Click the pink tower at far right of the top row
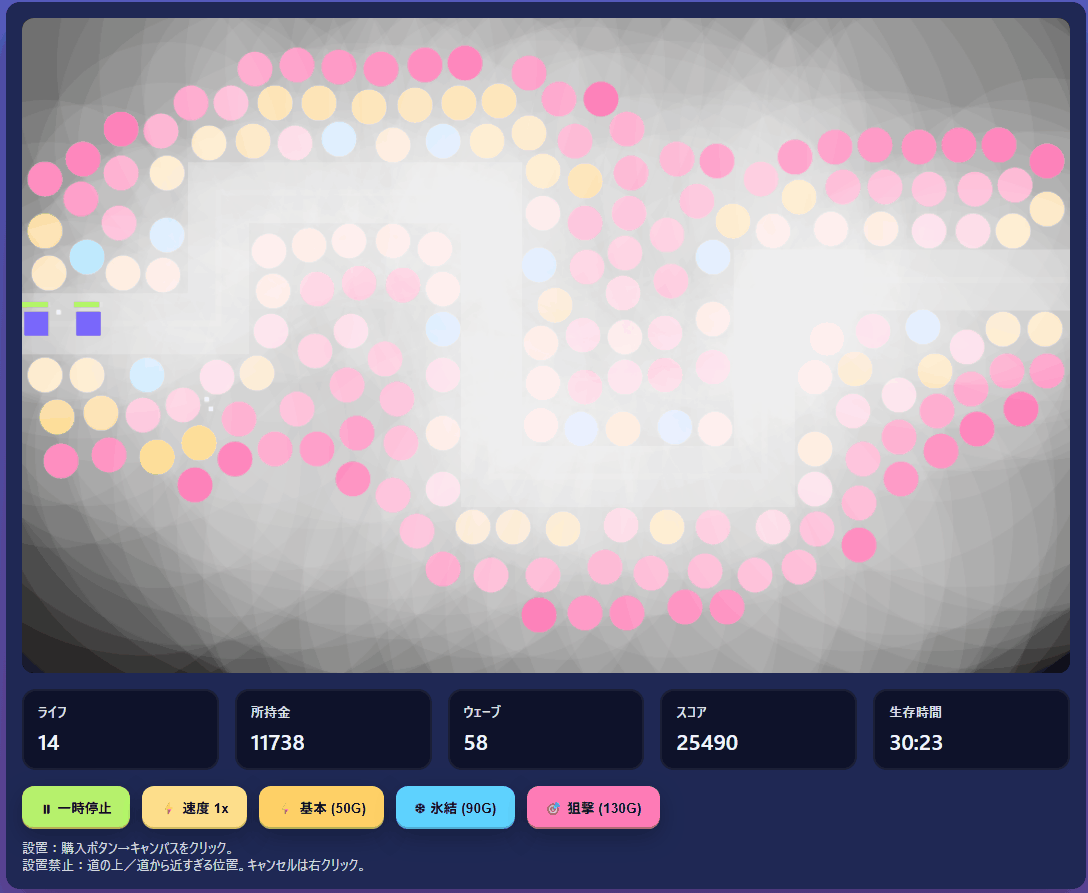Screen dimensions: 1088x893 point(1047,161)
